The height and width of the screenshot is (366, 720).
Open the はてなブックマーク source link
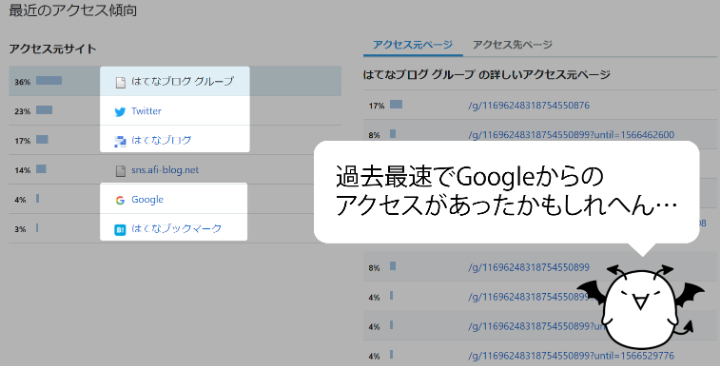[176, 228]
